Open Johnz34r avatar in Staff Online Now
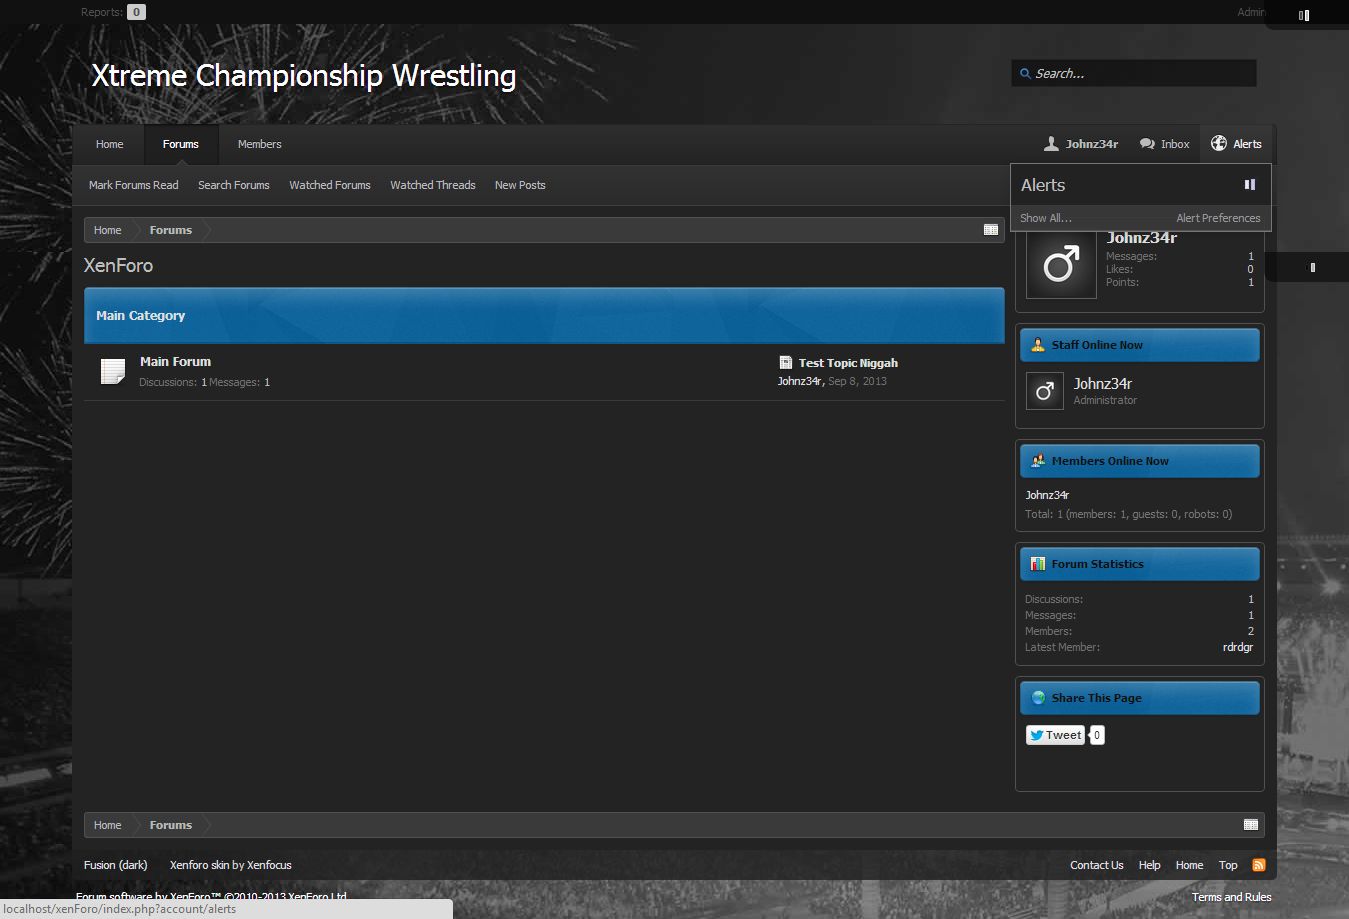The height and width of the screenshot is (919, 1349). pos(1044,391)
